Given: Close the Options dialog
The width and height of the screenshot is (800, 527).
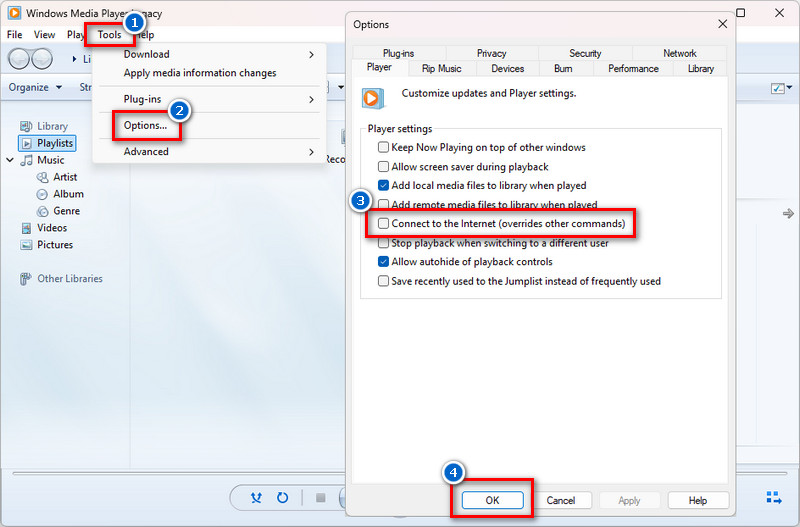Looking at the screenshot, I should click(x=722, y=24).
